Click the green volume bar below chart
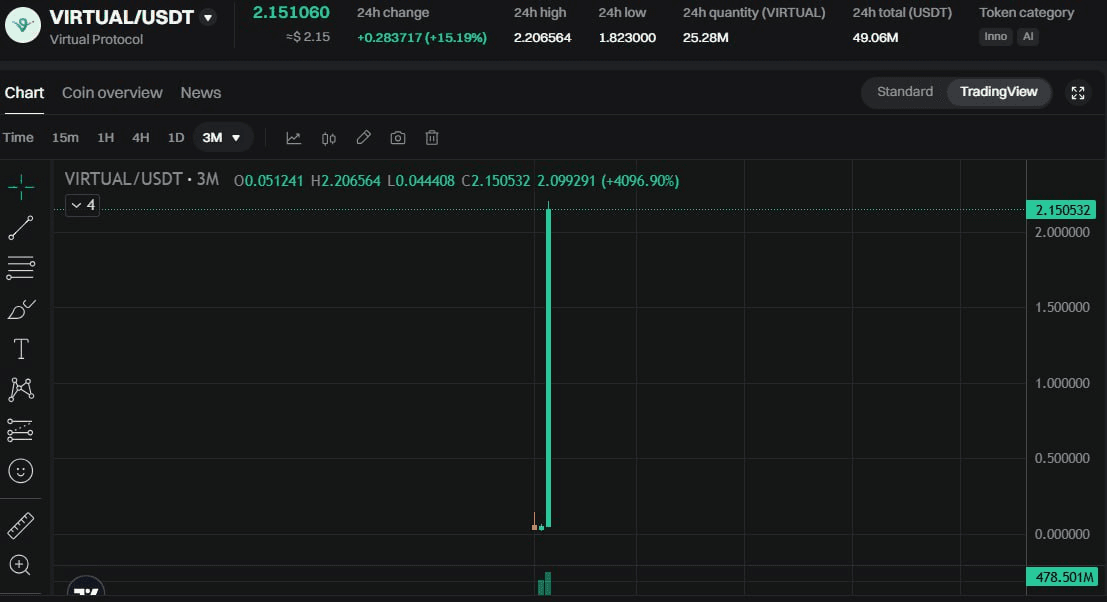The width and height of the screenshot is (1107, 602). coord(548,584)
